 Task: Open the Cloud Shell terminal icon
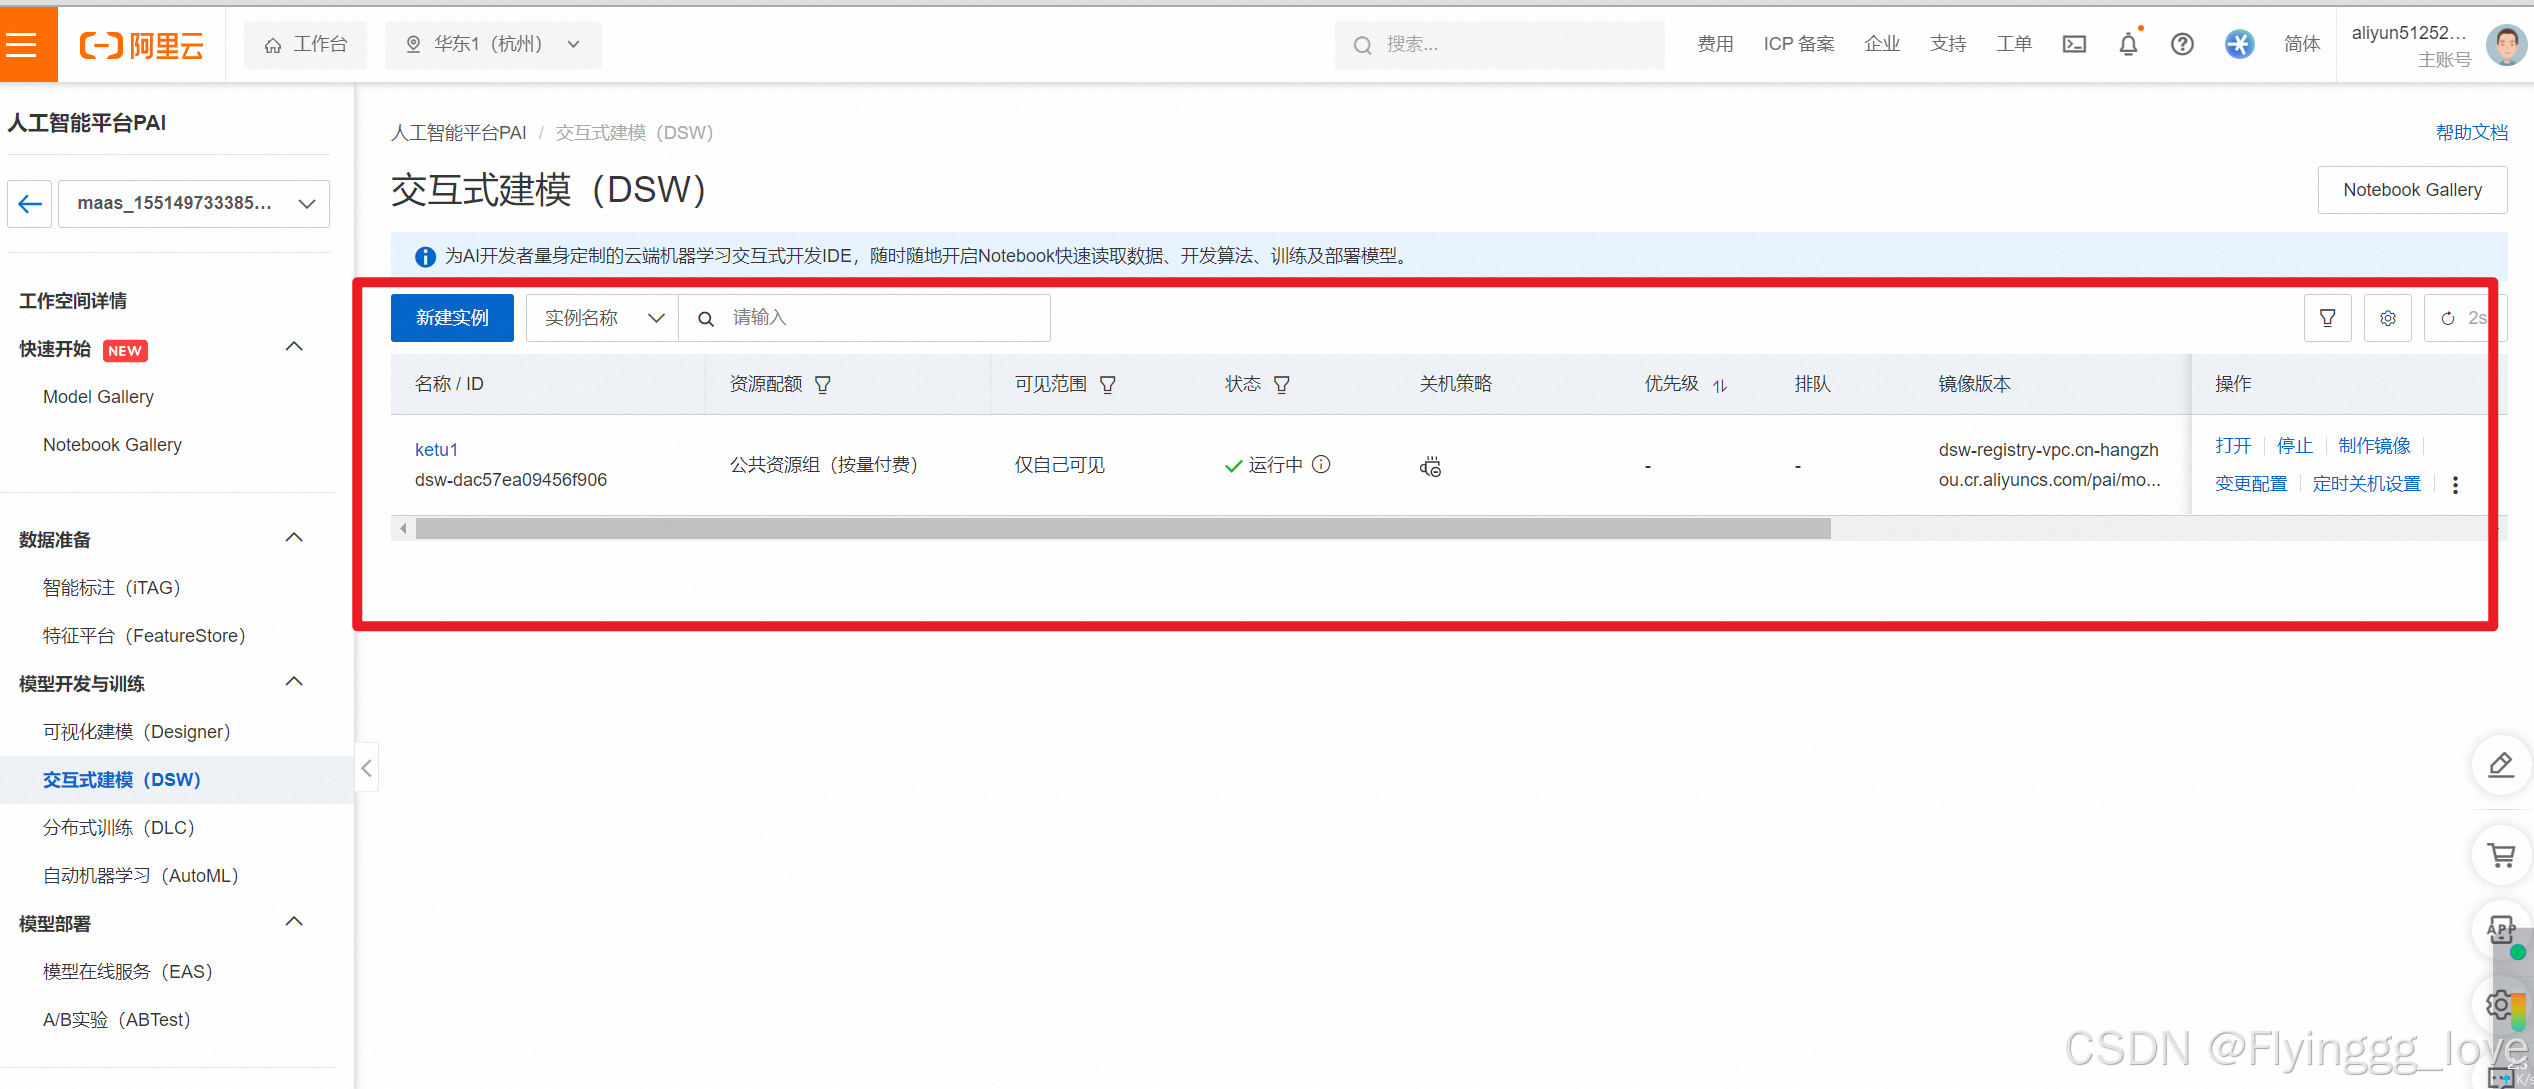click(x=2074, y=44)
